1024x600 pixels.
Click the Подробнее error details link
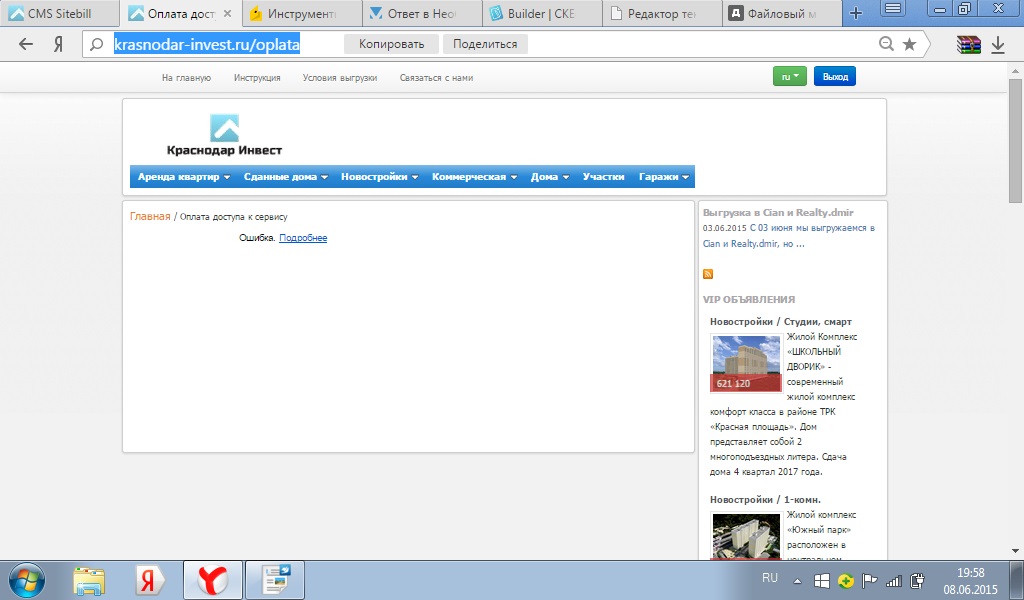pos(303,238)
